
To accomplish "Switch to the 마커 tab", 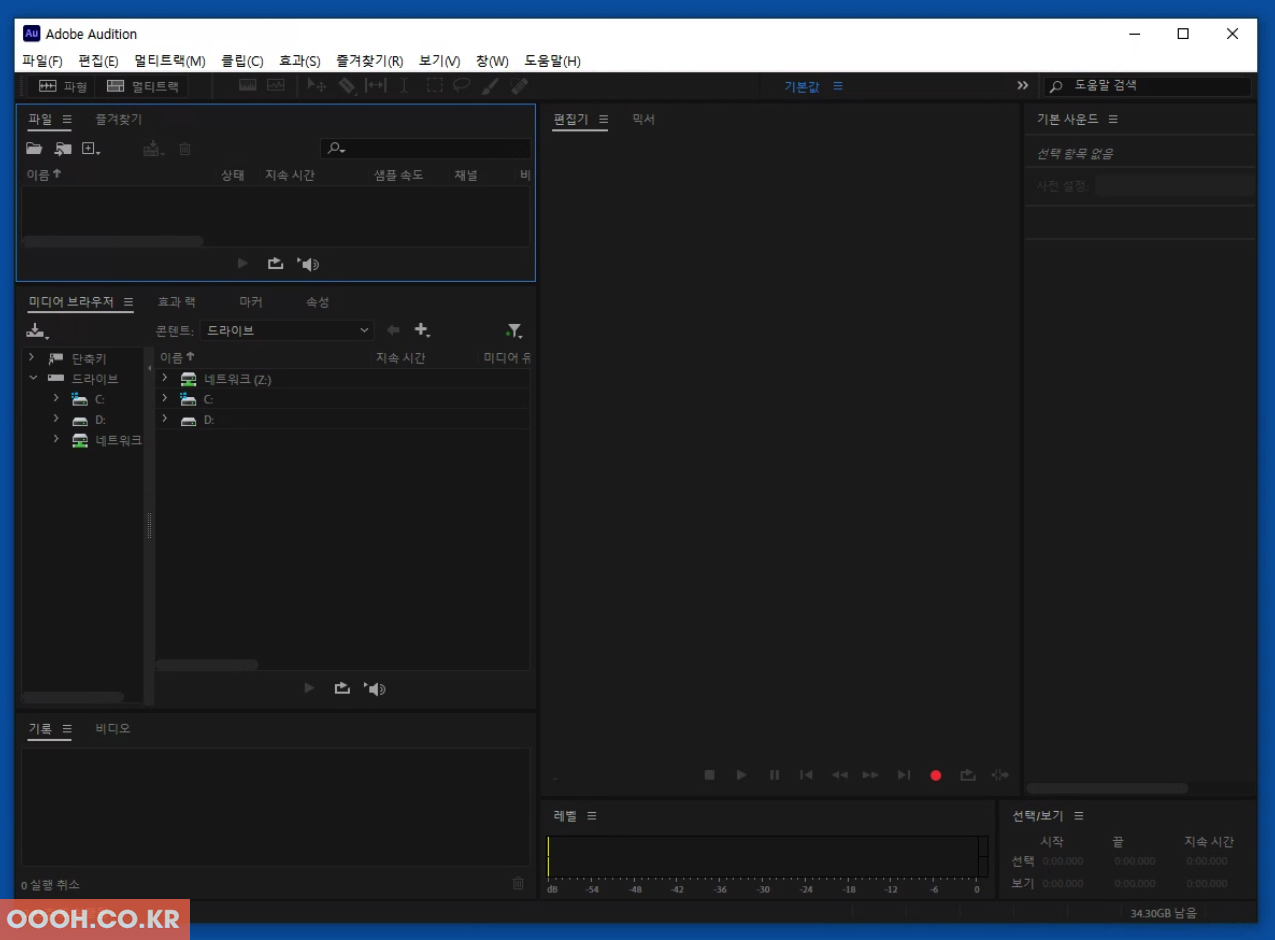I will point(251,302).
